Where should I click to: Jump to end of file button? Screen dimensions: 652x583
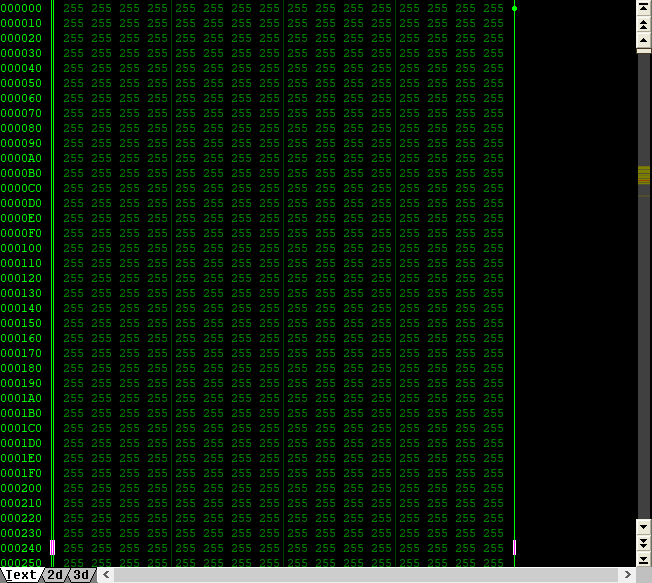tap(643, 559)
